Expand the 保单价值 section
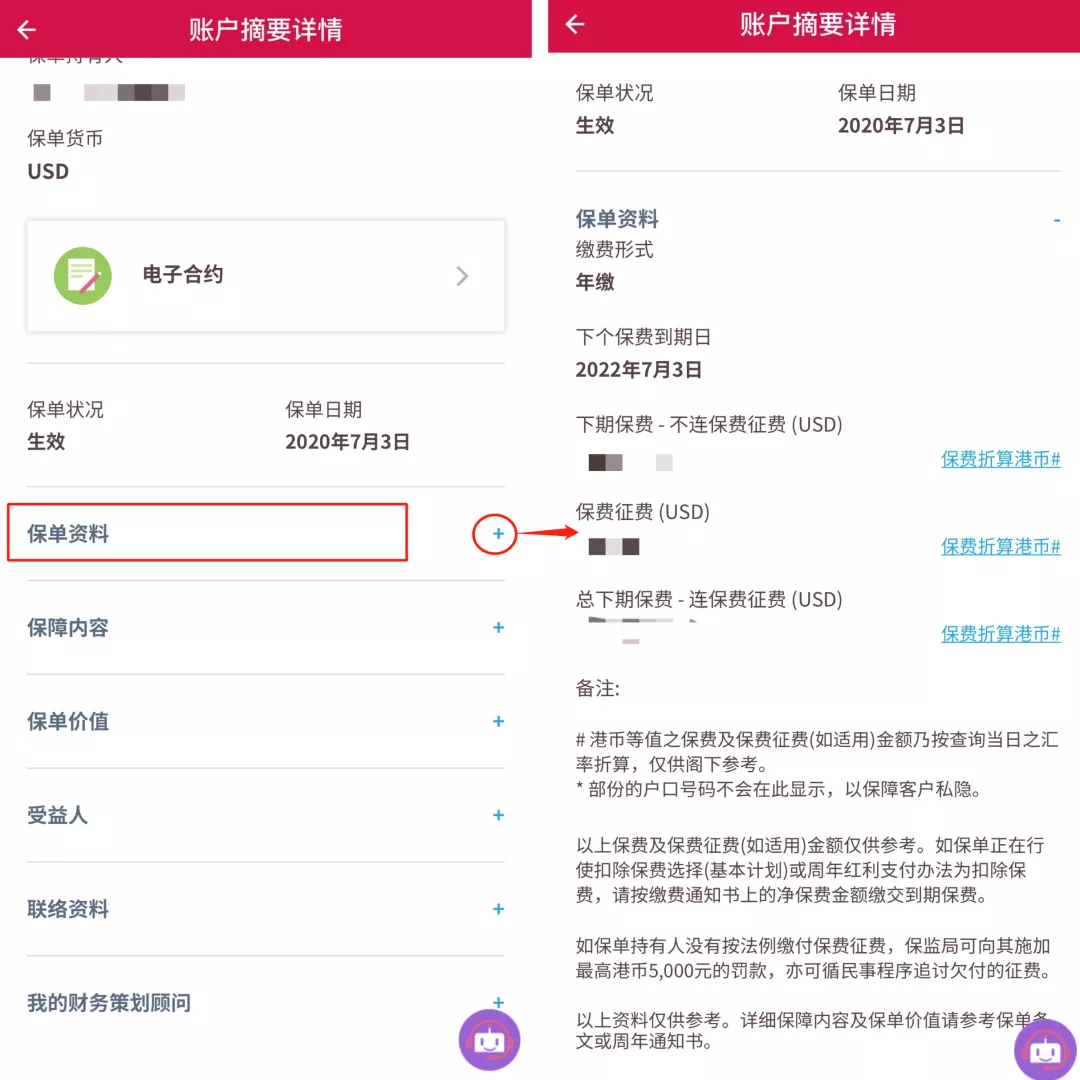 click(x=499, y=721)
